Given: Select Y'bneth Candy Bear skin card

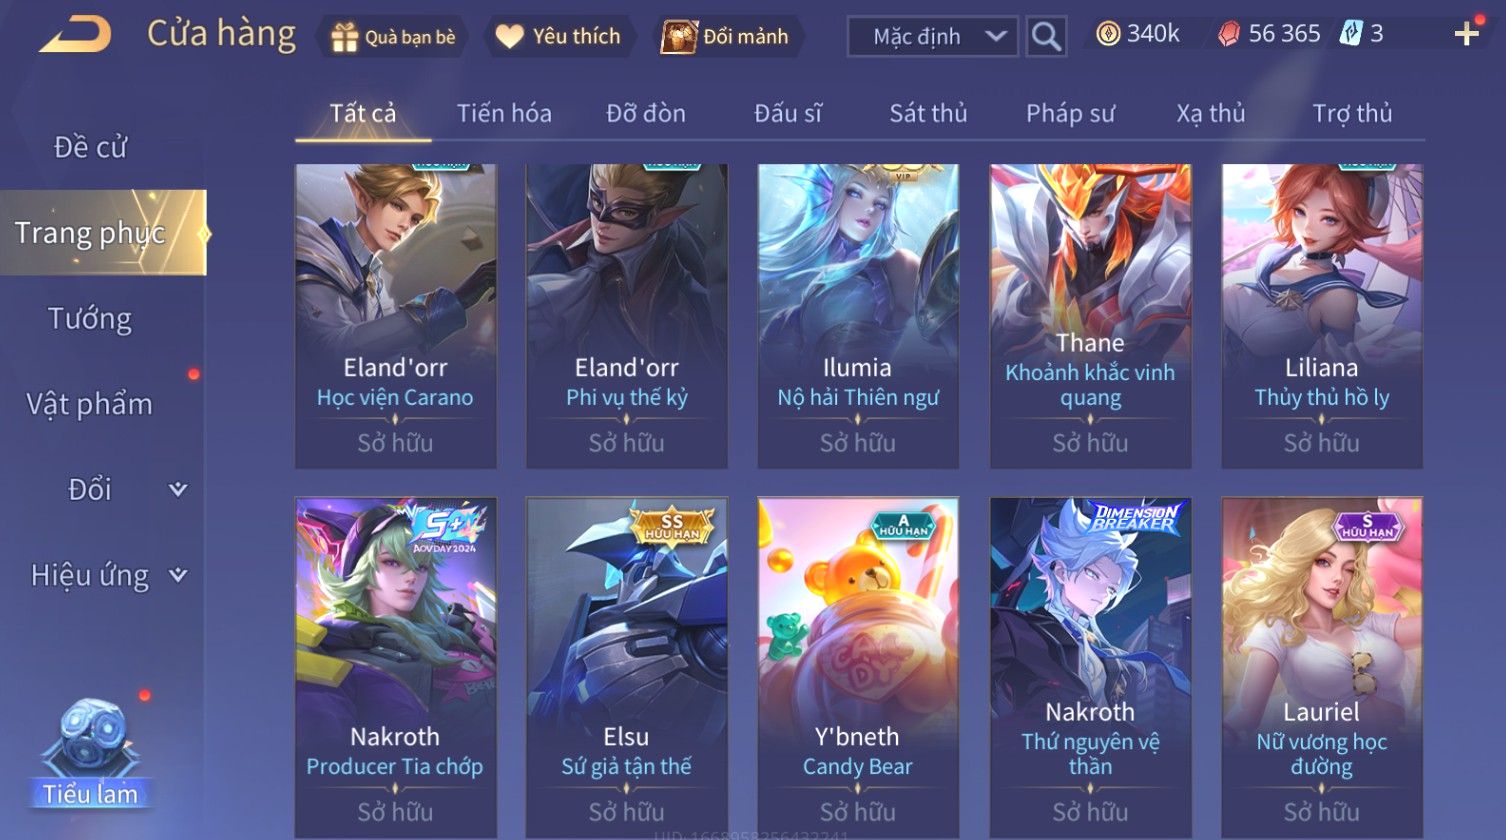Looking at the screenshot, I should pos(858,664).
